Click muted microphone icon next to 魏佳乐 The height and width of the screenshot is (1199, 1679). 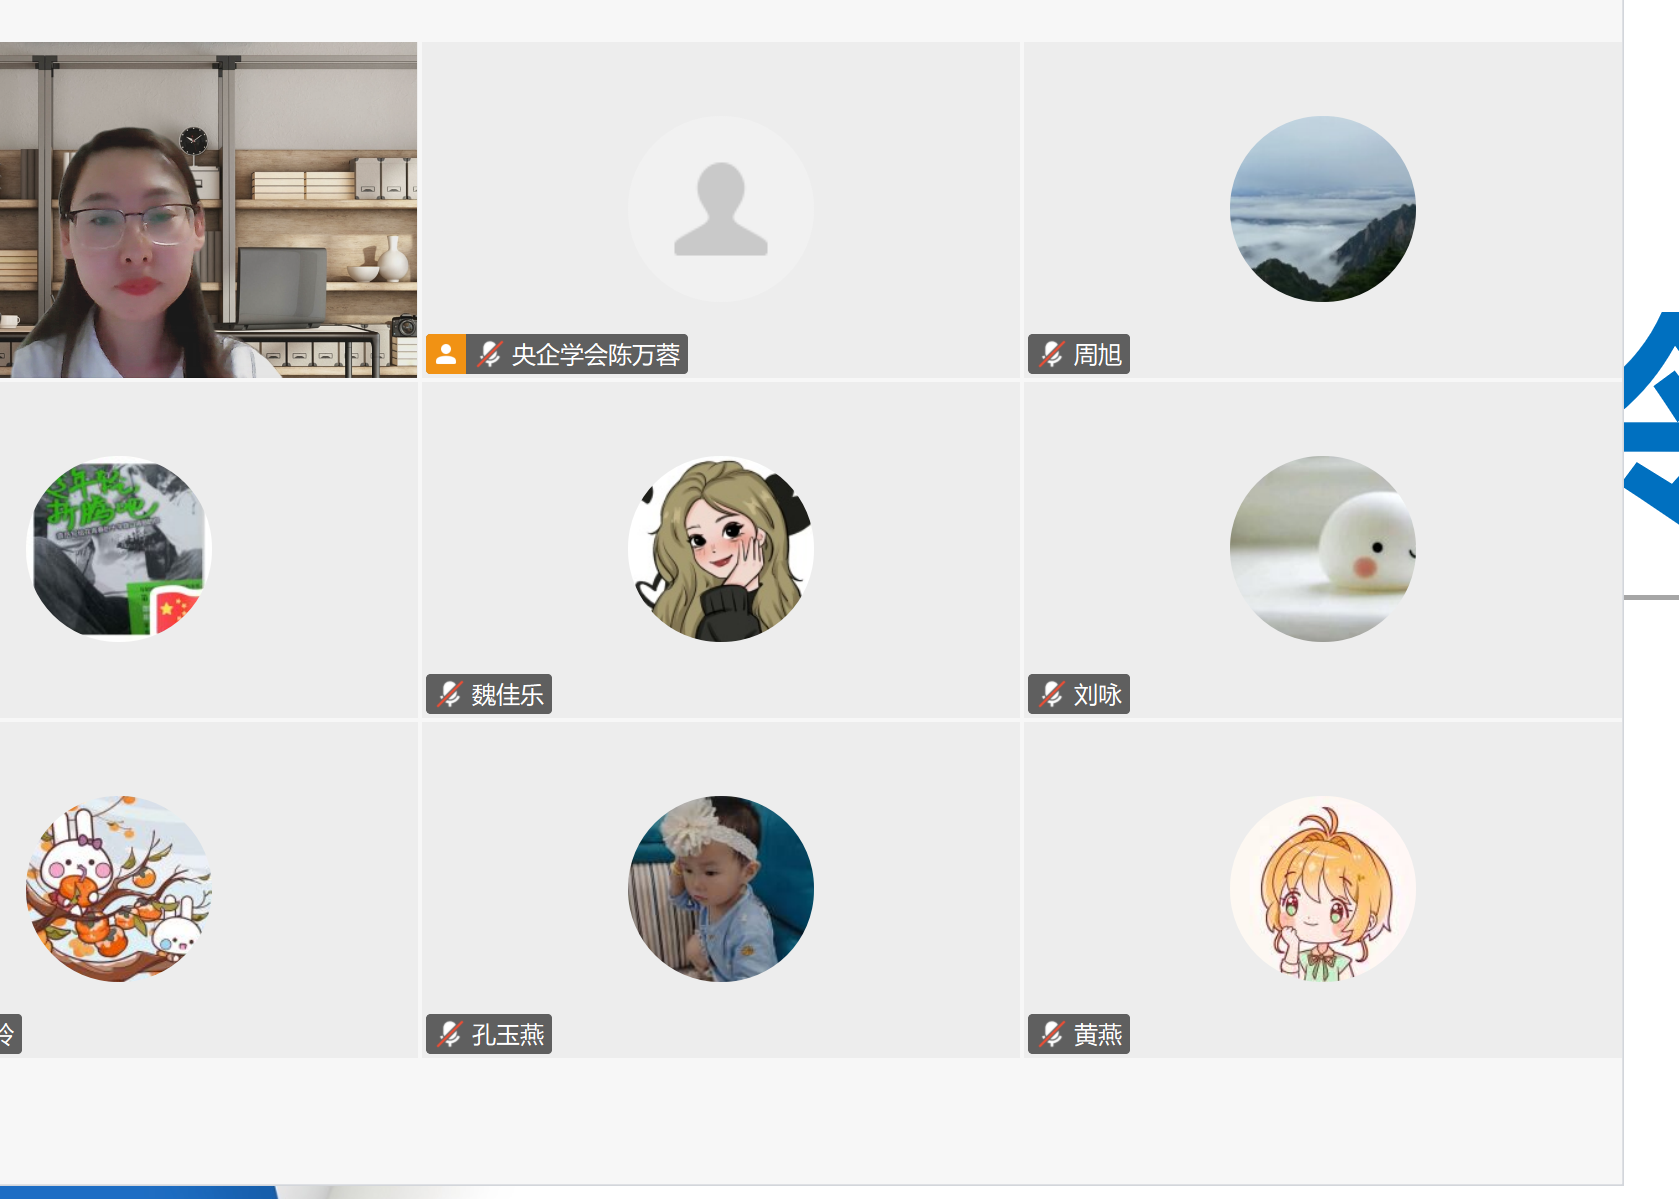[449, 694]
